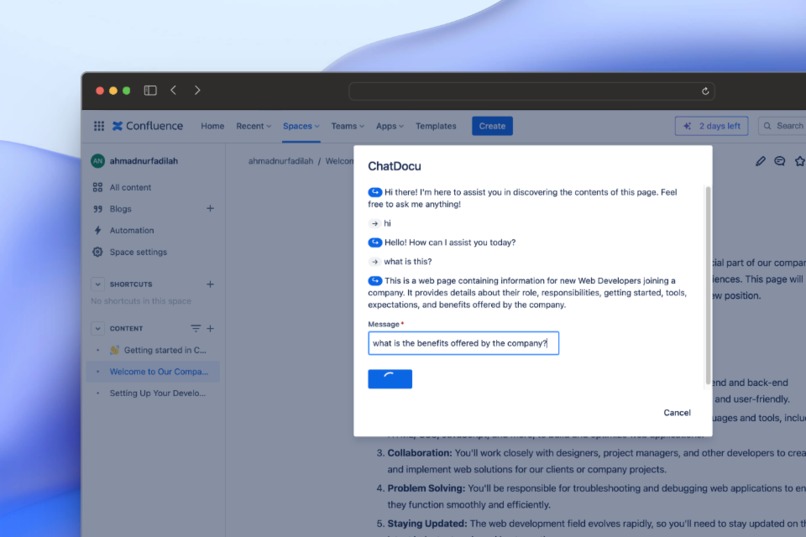Click 'No shortcuts in this space' text
The height and width of the screenshot is (537, 806).
pyautogui.click(x=141, y=301)
